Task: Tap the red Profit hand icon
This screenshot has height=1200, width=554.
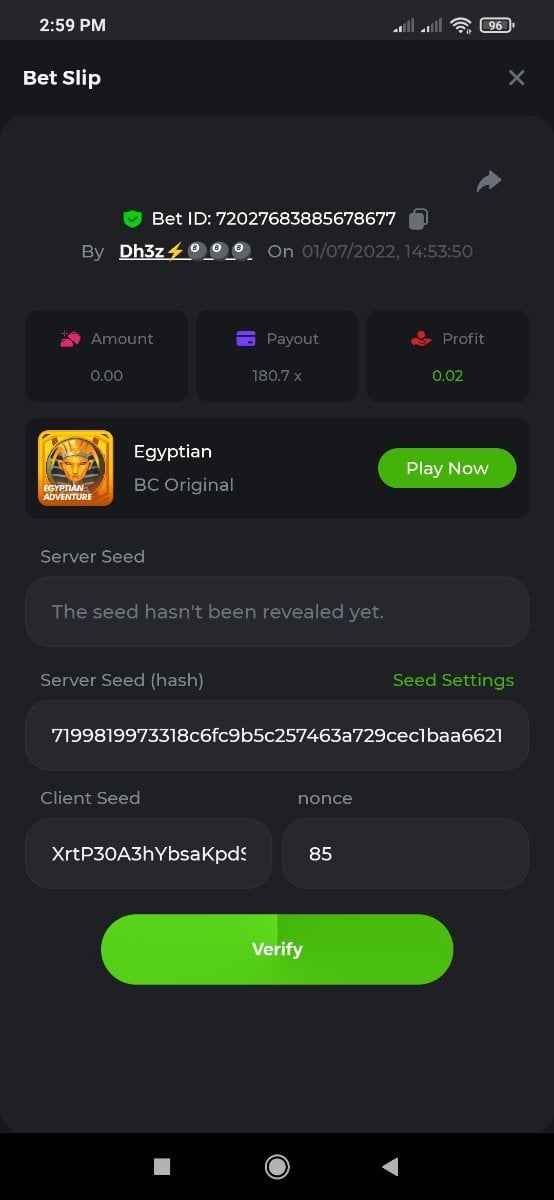Action: click(421, 339)
